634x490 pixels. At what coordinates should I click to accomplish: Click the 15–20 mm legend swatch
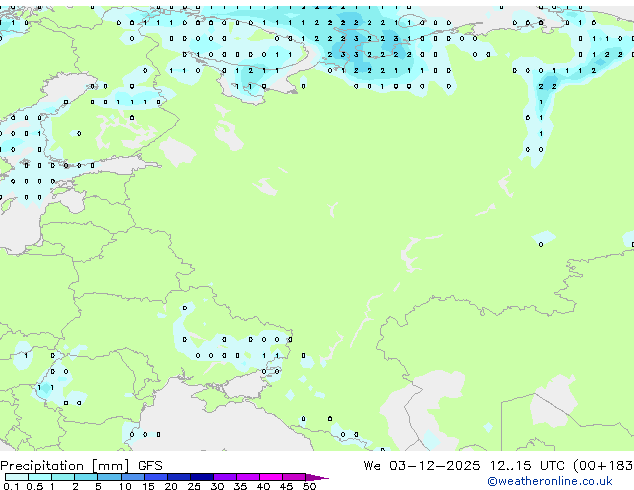click(x=156, y=477)
